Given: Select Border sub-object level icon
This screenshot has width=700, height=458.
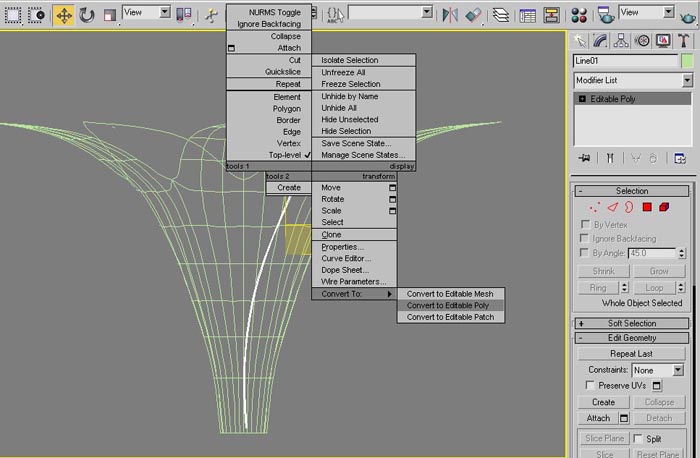Looking at the screenshot, I should coord(629,207).
